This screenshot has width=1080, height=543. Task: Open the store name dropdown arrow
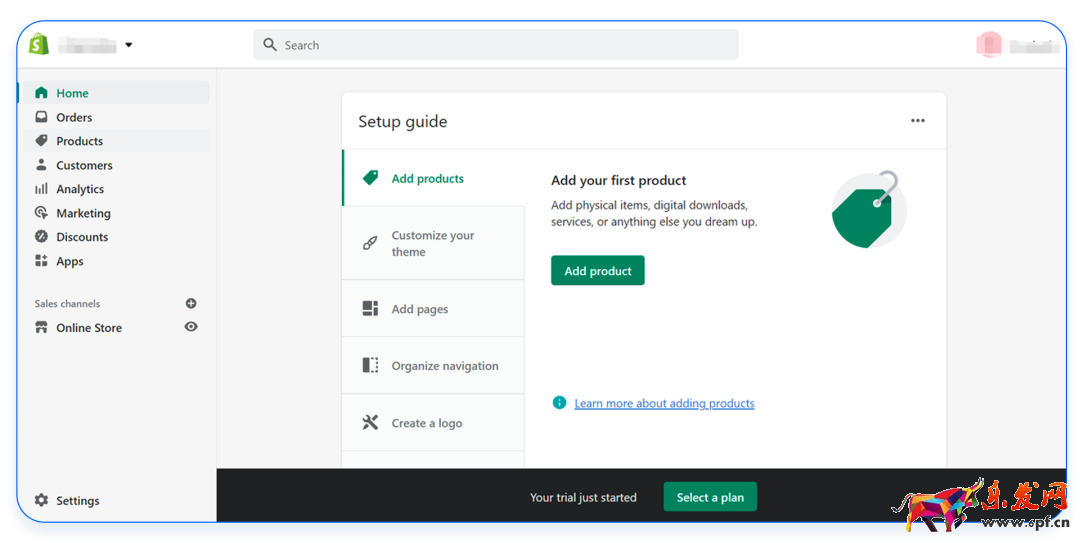click(x=129, y=45)
